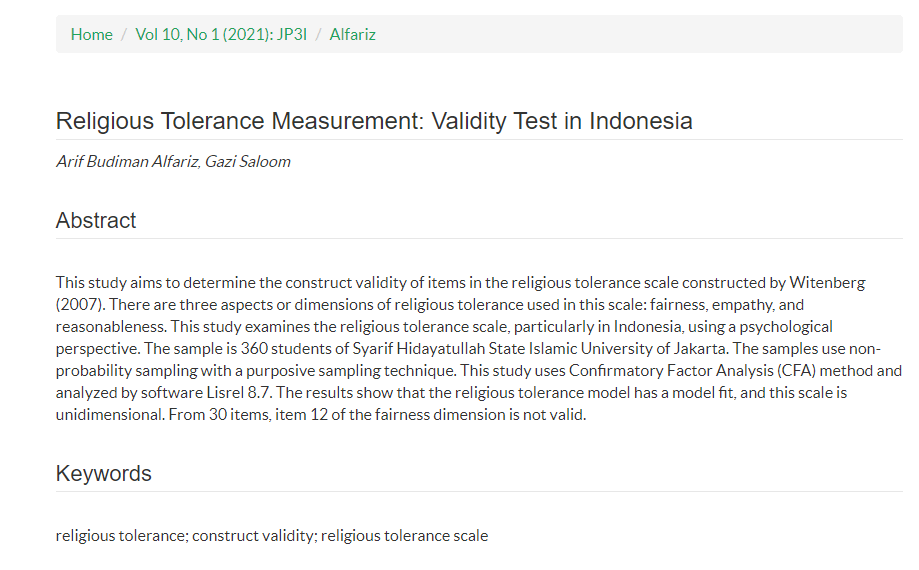Viewport: 919px width, 570px height.
Task: Click the name Witenberg in the abstract
Action: pyautogui.click(x=826, y=283)
